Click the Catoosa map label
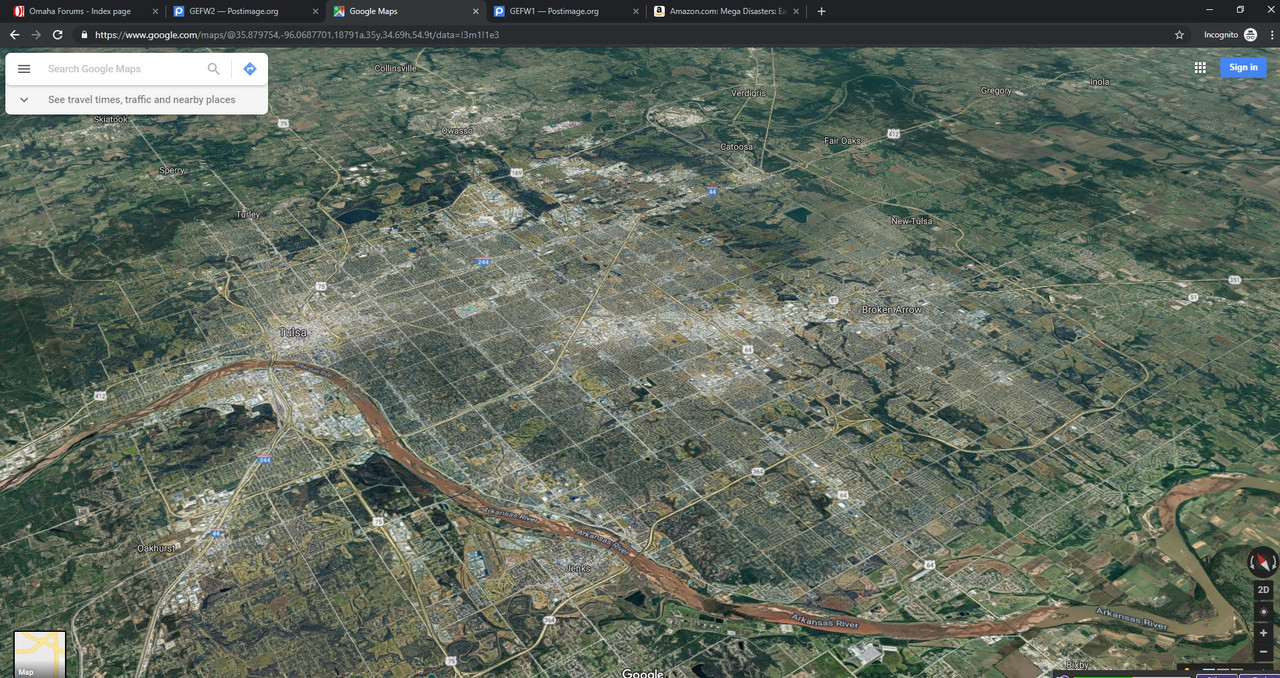Image resolution: width=1280 pixels, height=678 pixels. click(737, 147)
